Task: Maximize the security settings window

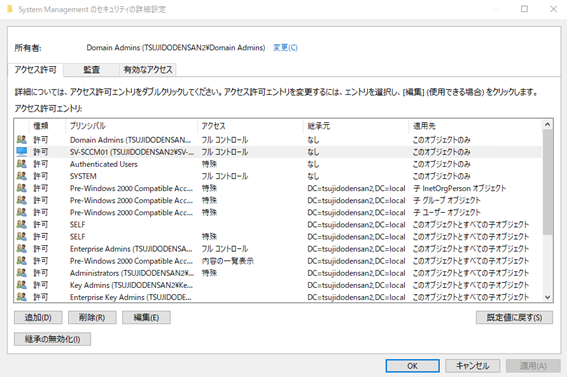Action: click(524, 9)
